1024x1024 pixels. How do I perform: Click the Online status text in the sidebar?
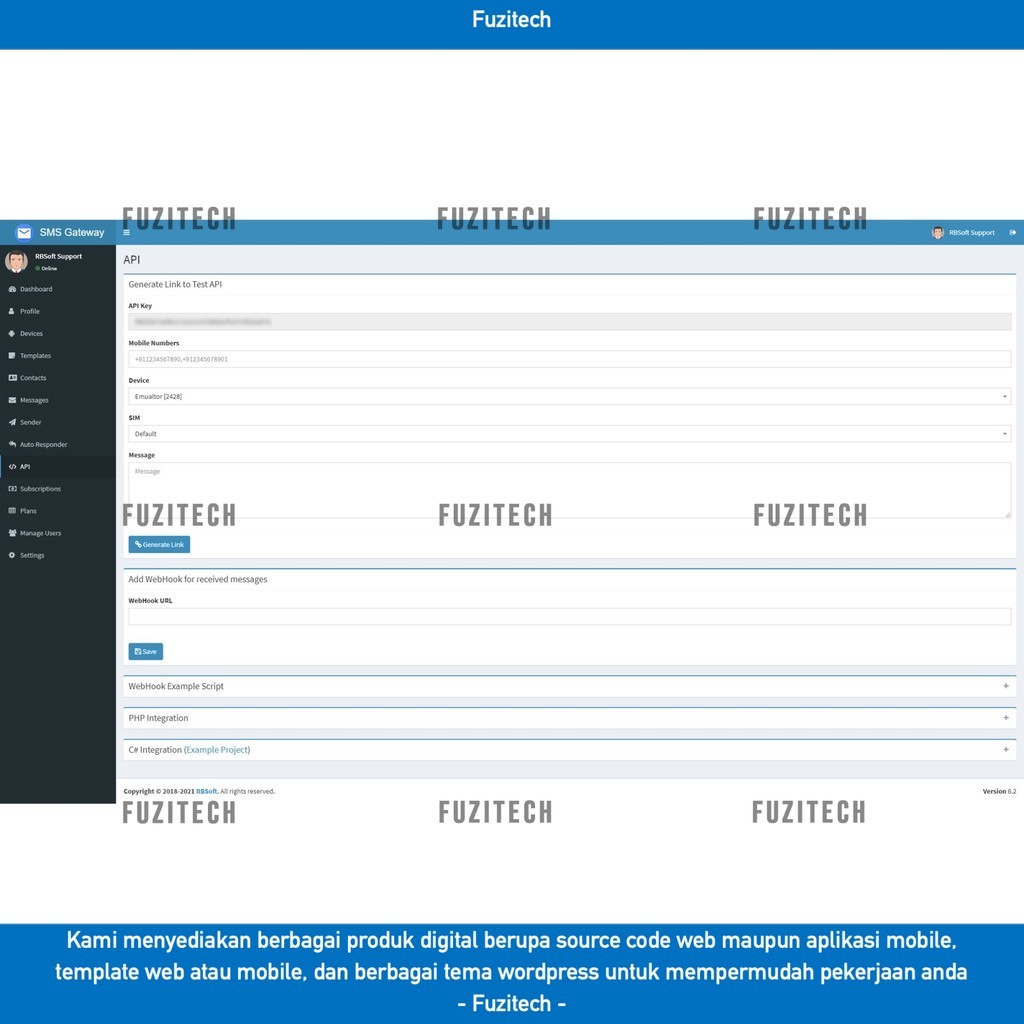coord(49,268)
